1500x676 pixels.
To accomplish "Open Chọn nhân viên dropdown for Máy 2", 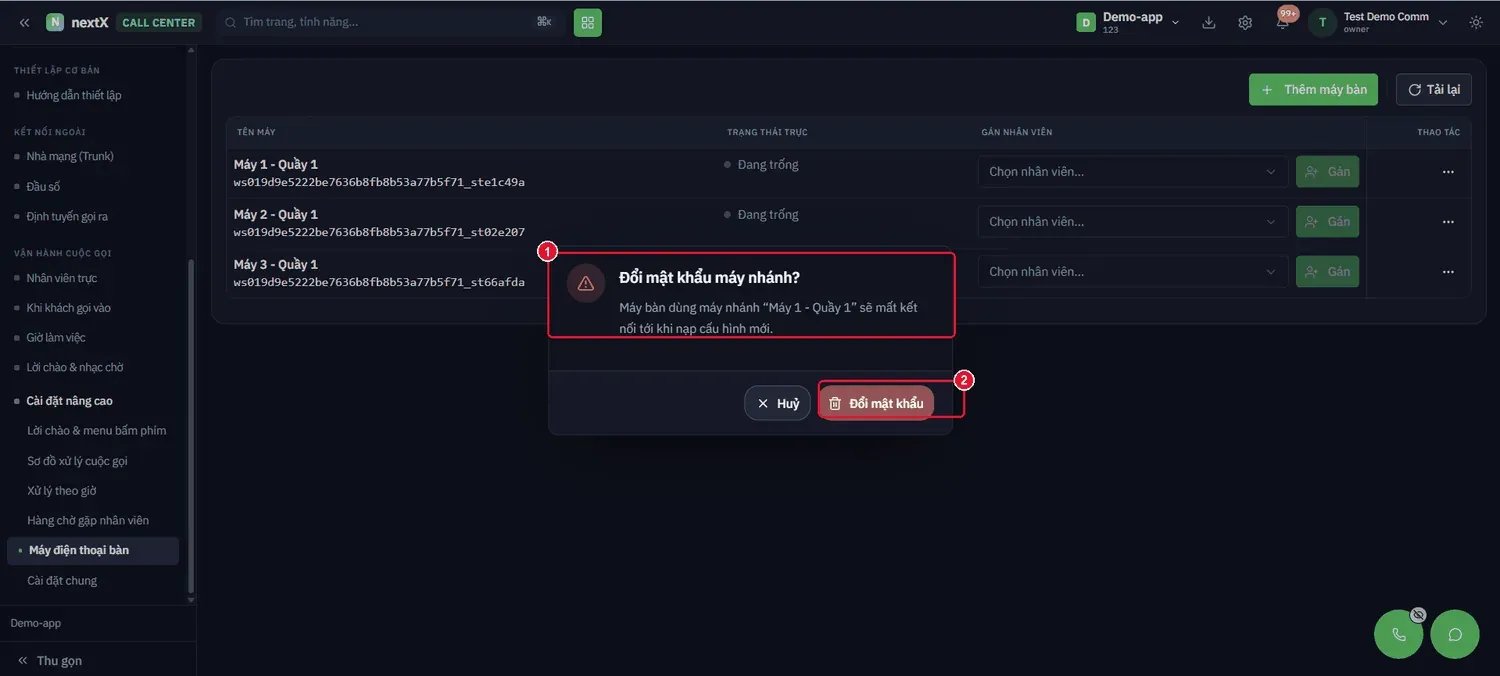I will pyautogui.click(x=1132, y=222).
